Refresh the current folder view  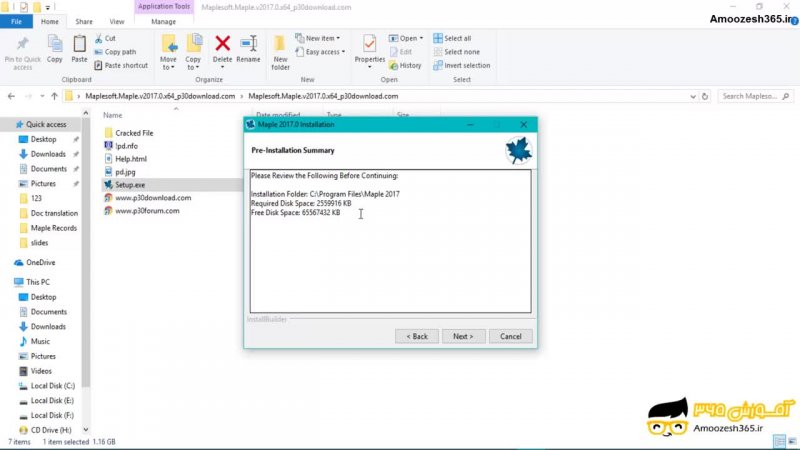tap(705, 96)
